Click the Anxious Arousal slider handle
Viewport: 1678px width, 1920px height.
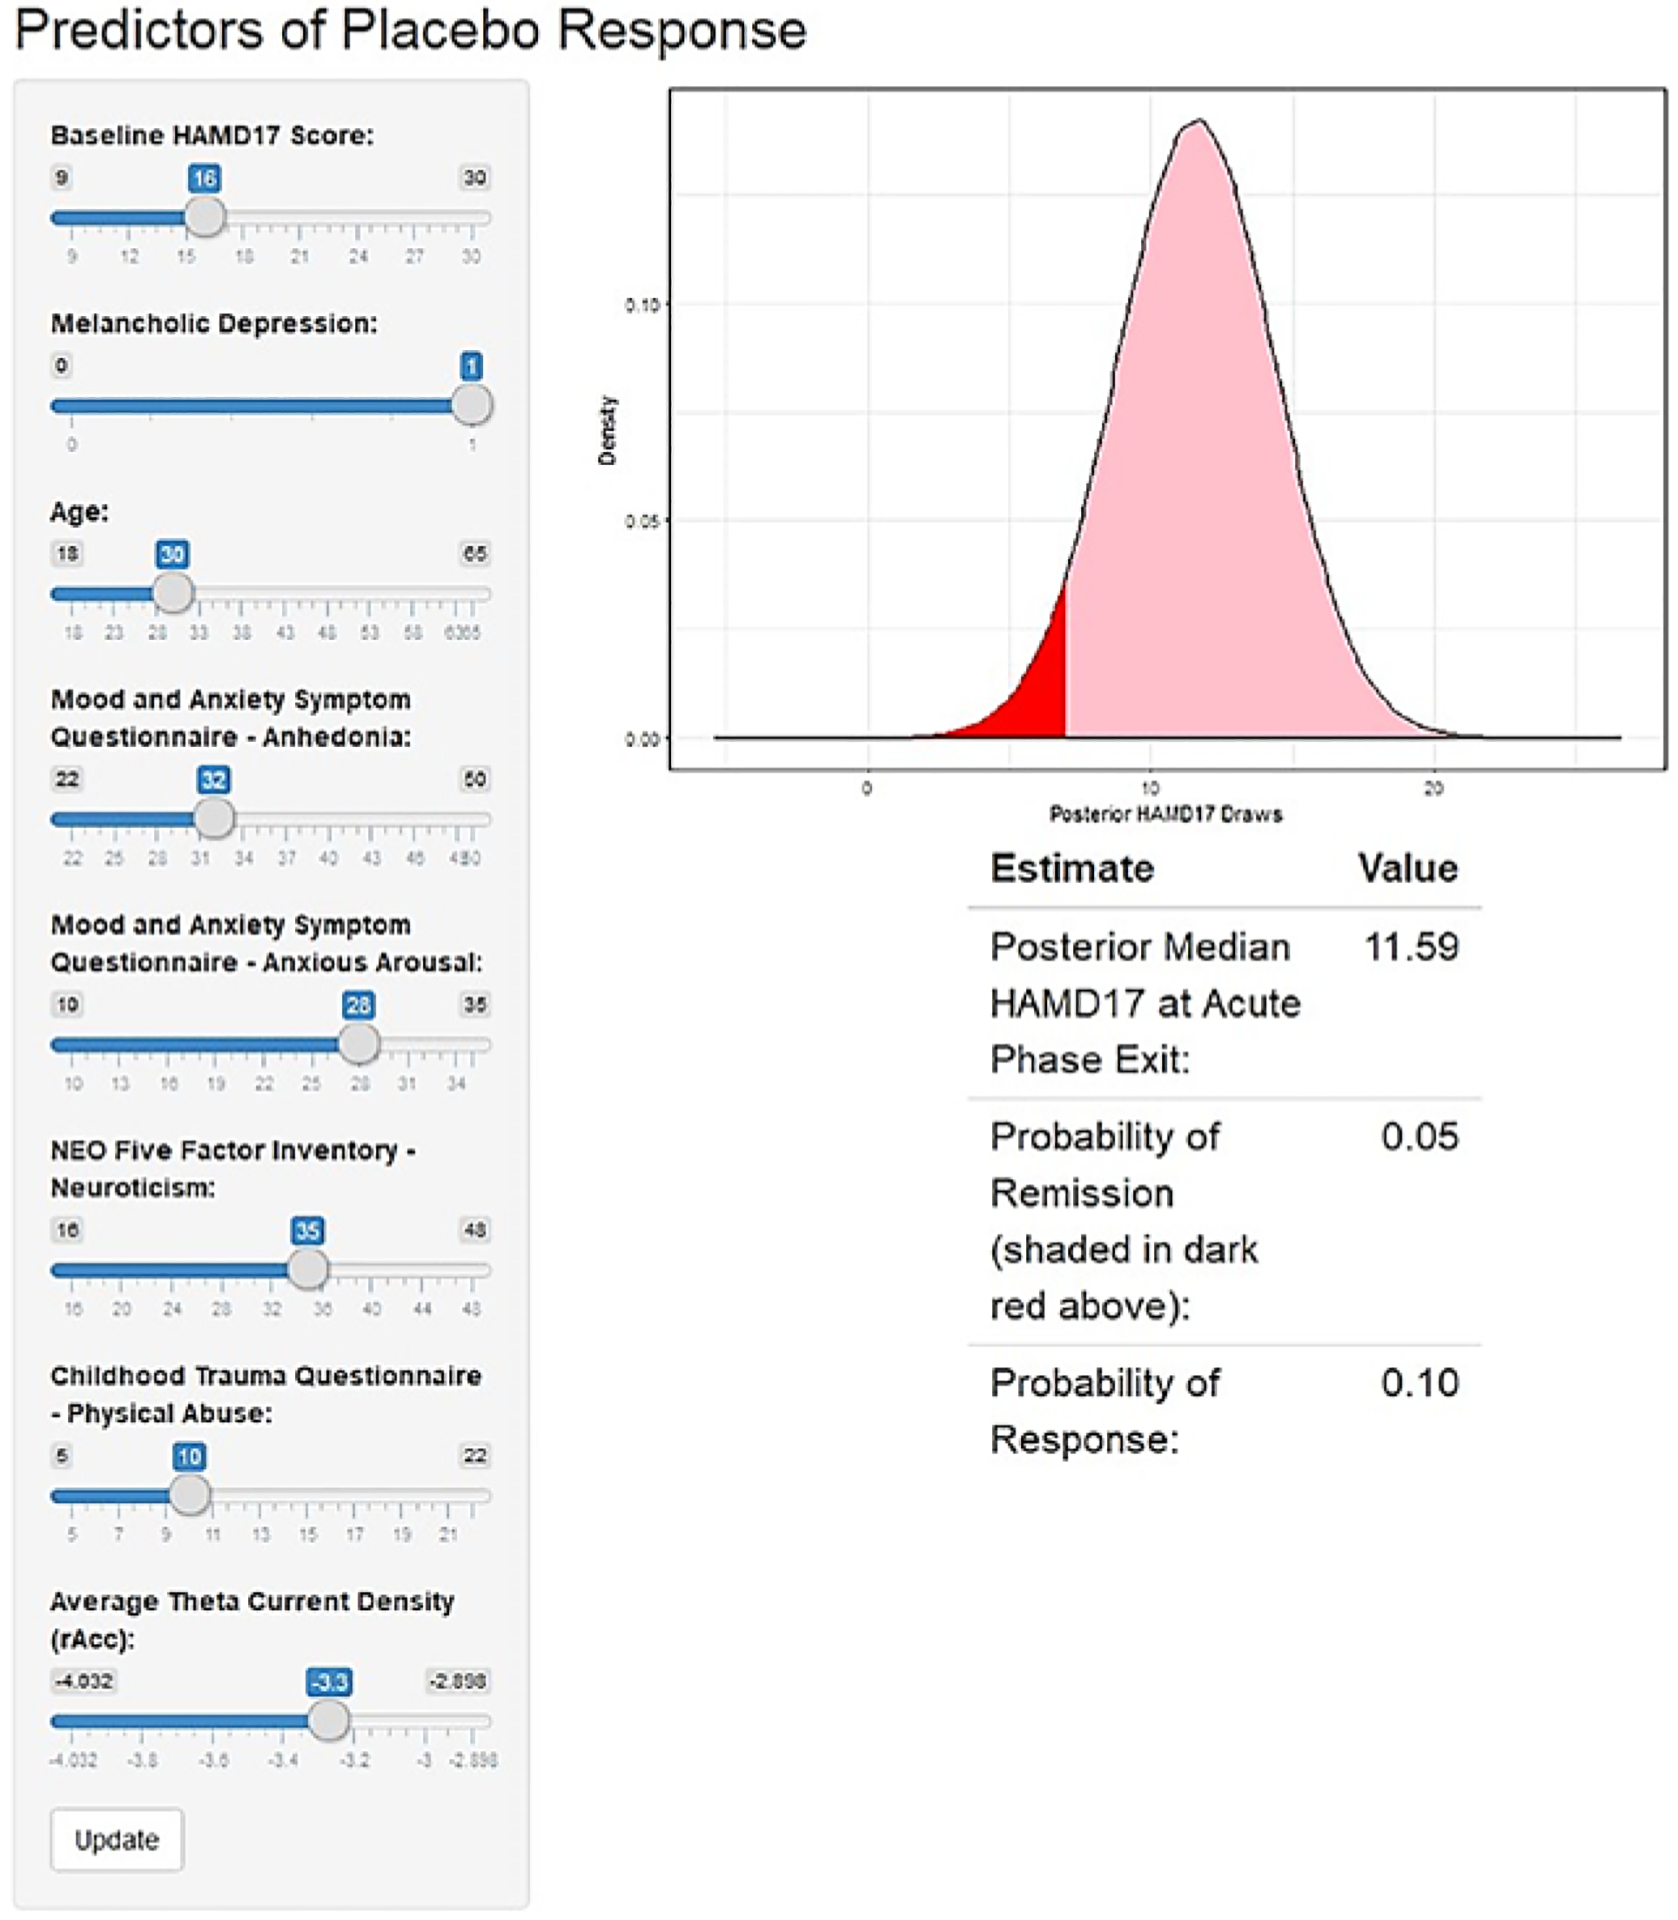pyautogui.click(x=359, y=1044)
